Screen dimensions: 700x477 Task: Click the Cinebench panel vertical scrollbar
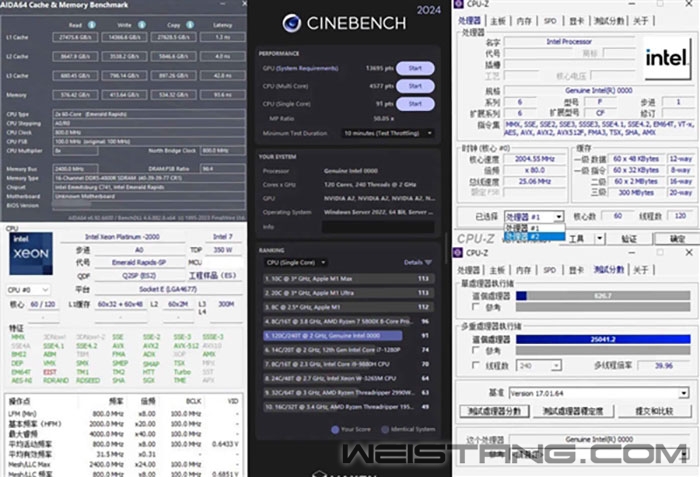point(446,248)
